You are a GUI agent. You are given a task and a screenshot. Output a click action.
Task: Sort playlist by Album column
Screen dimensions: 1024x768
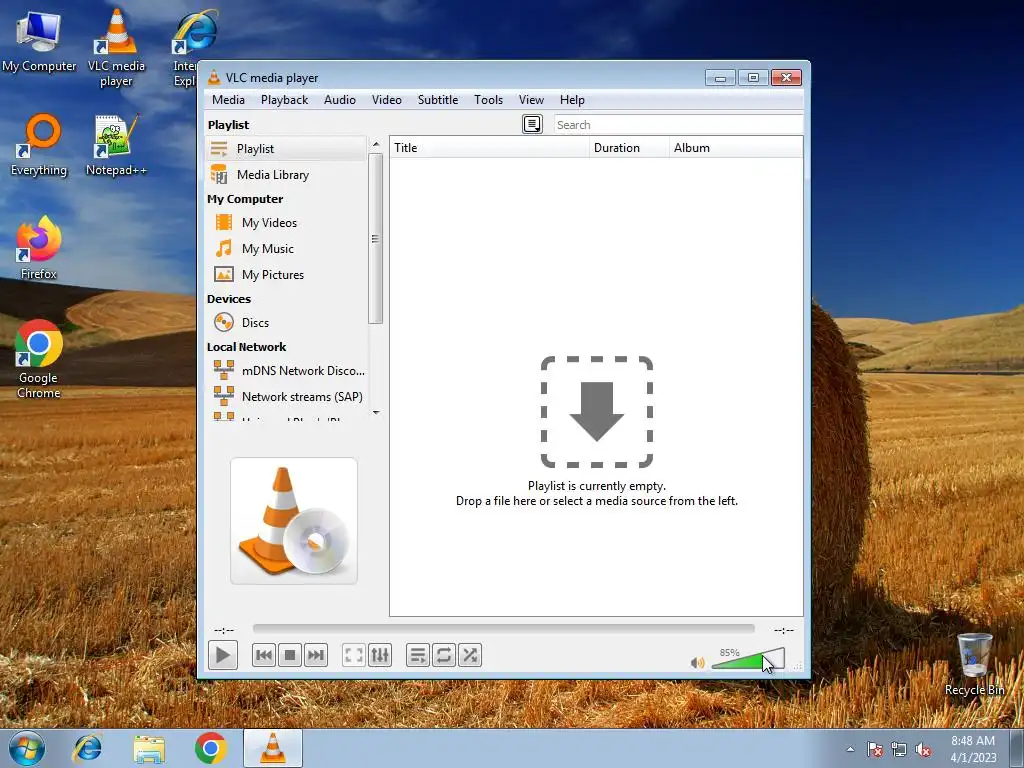735,148
